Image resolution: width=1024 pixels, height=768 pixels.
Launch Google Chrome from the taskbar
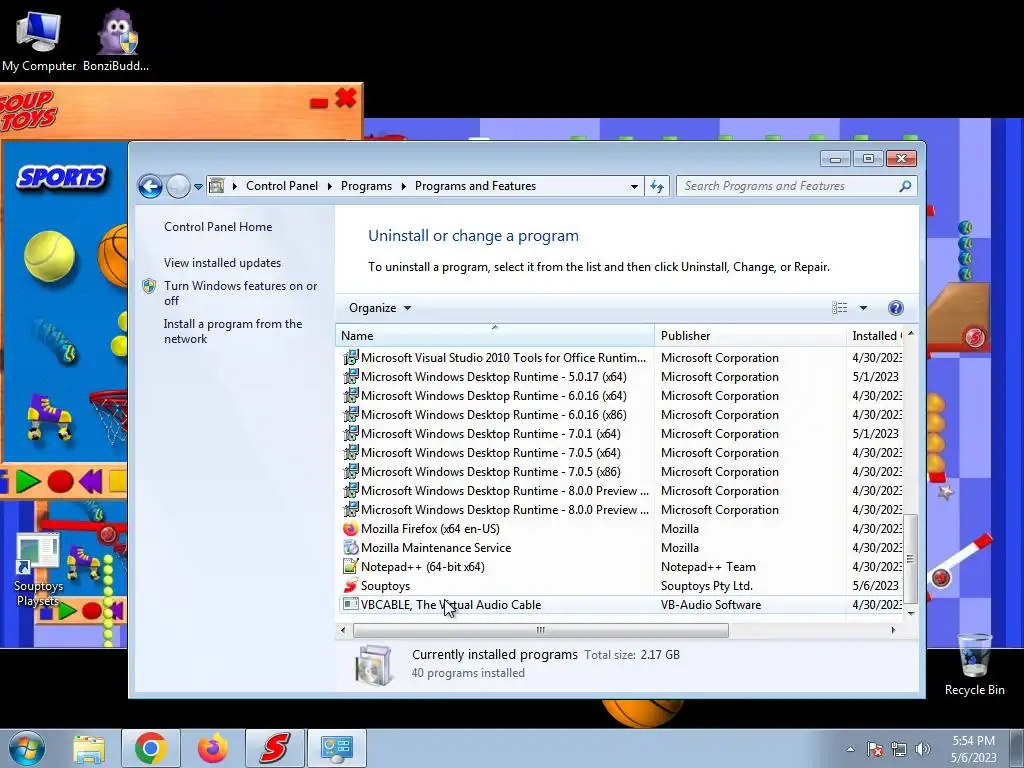coord(151,748)
